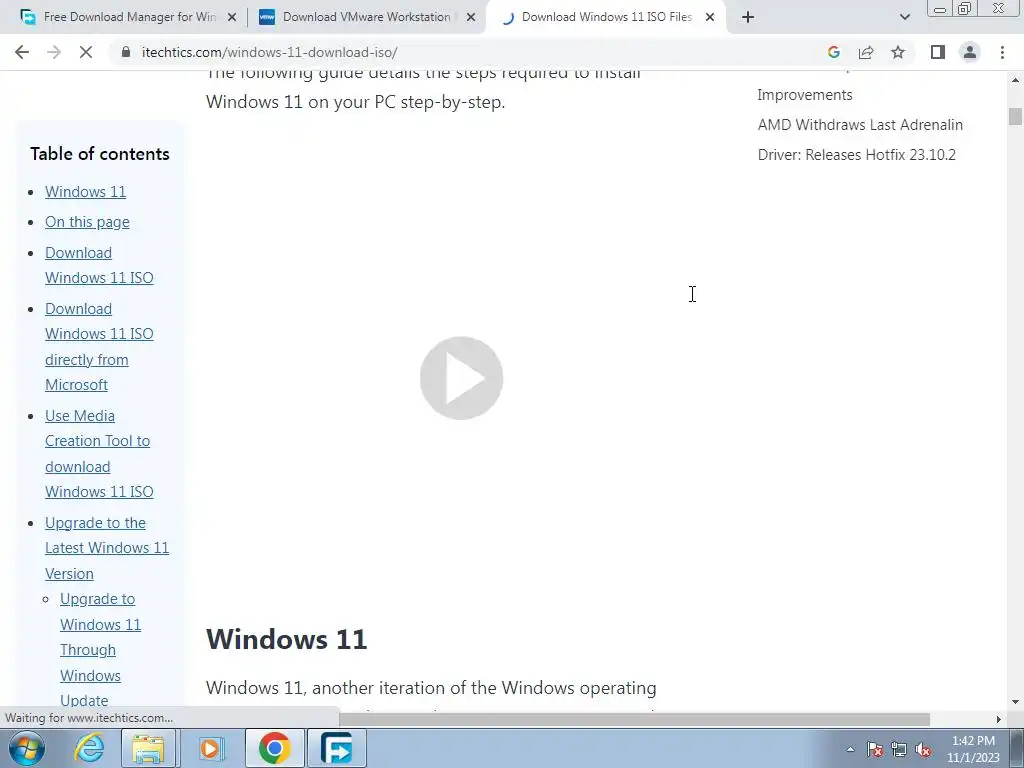The height and width of the screenshot is (768, 1024).
Task: Click the Improvements sidebar link
Action: coord(805,95)
